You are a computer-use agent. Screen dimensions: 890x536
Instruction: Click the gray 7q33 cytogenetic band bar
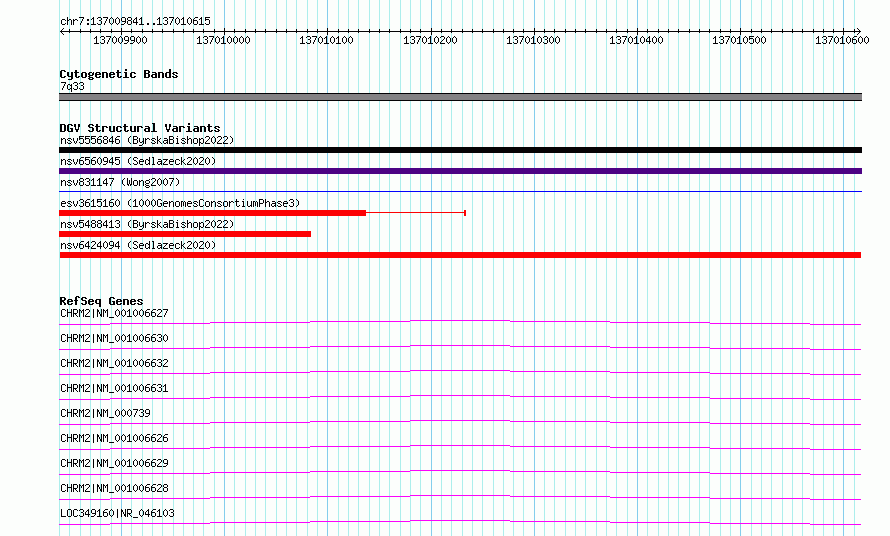tap(460, 97)
